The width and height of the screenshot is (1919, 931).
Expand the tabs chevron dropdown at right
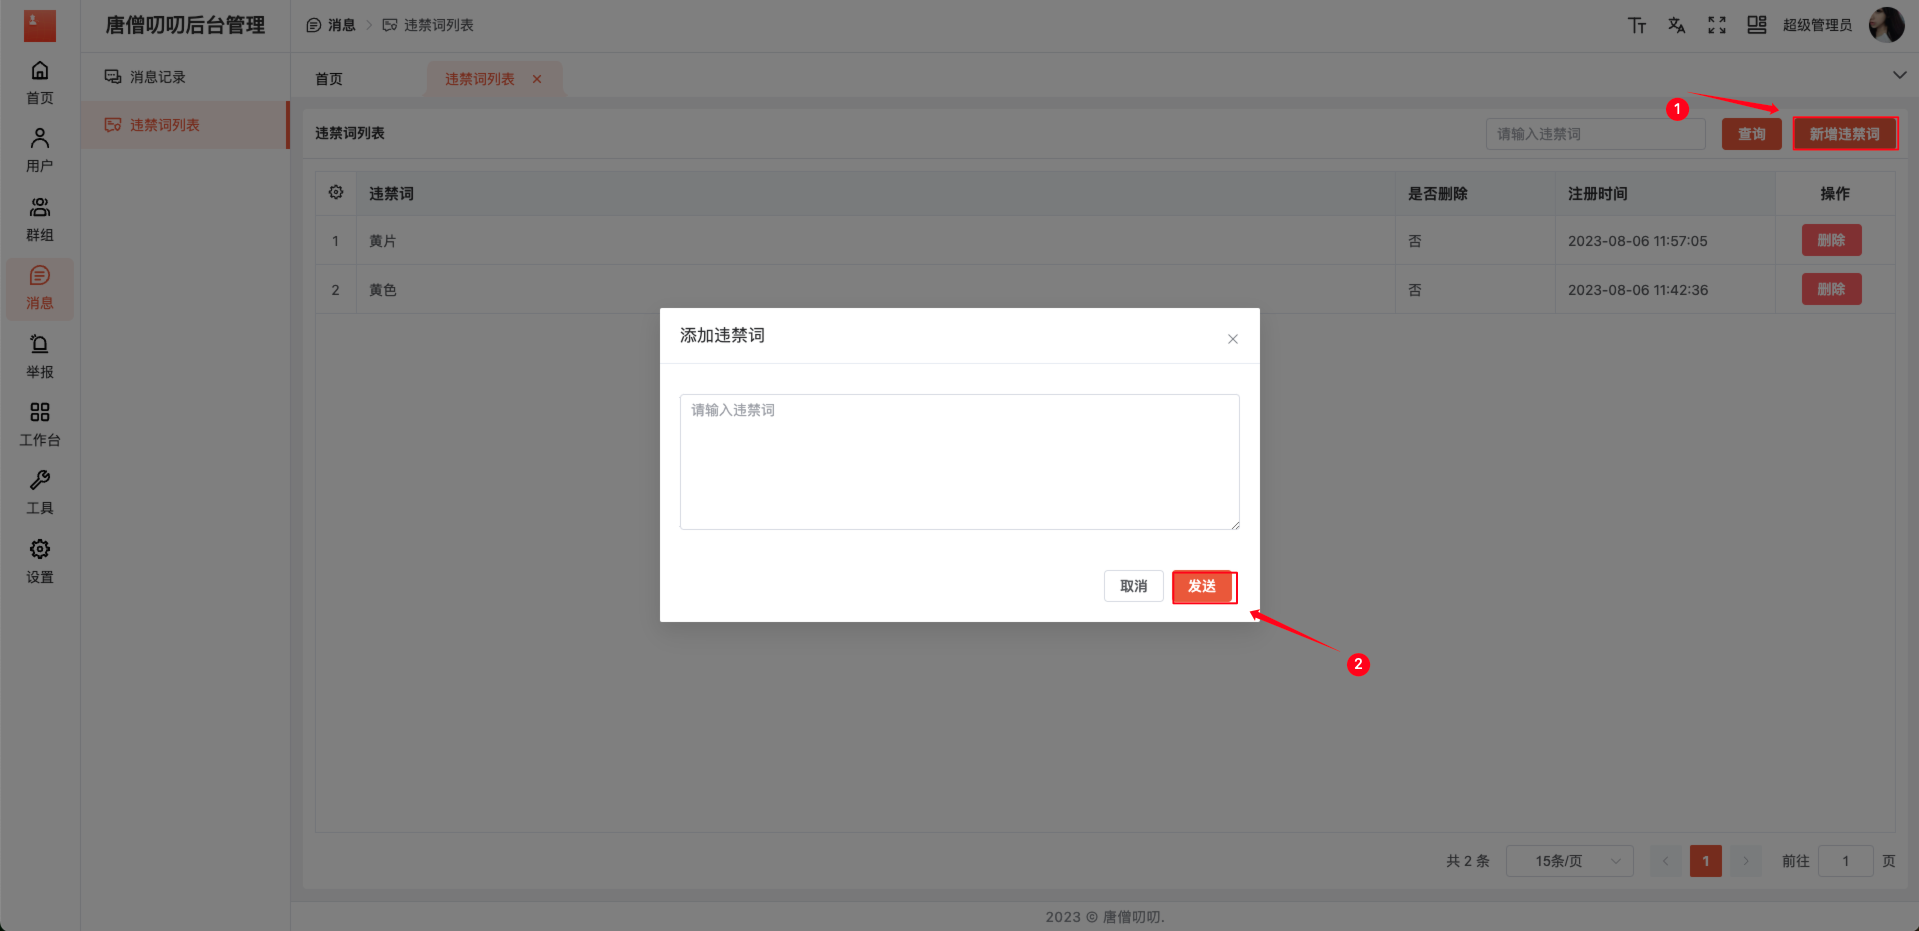[x=1899, y=75]
